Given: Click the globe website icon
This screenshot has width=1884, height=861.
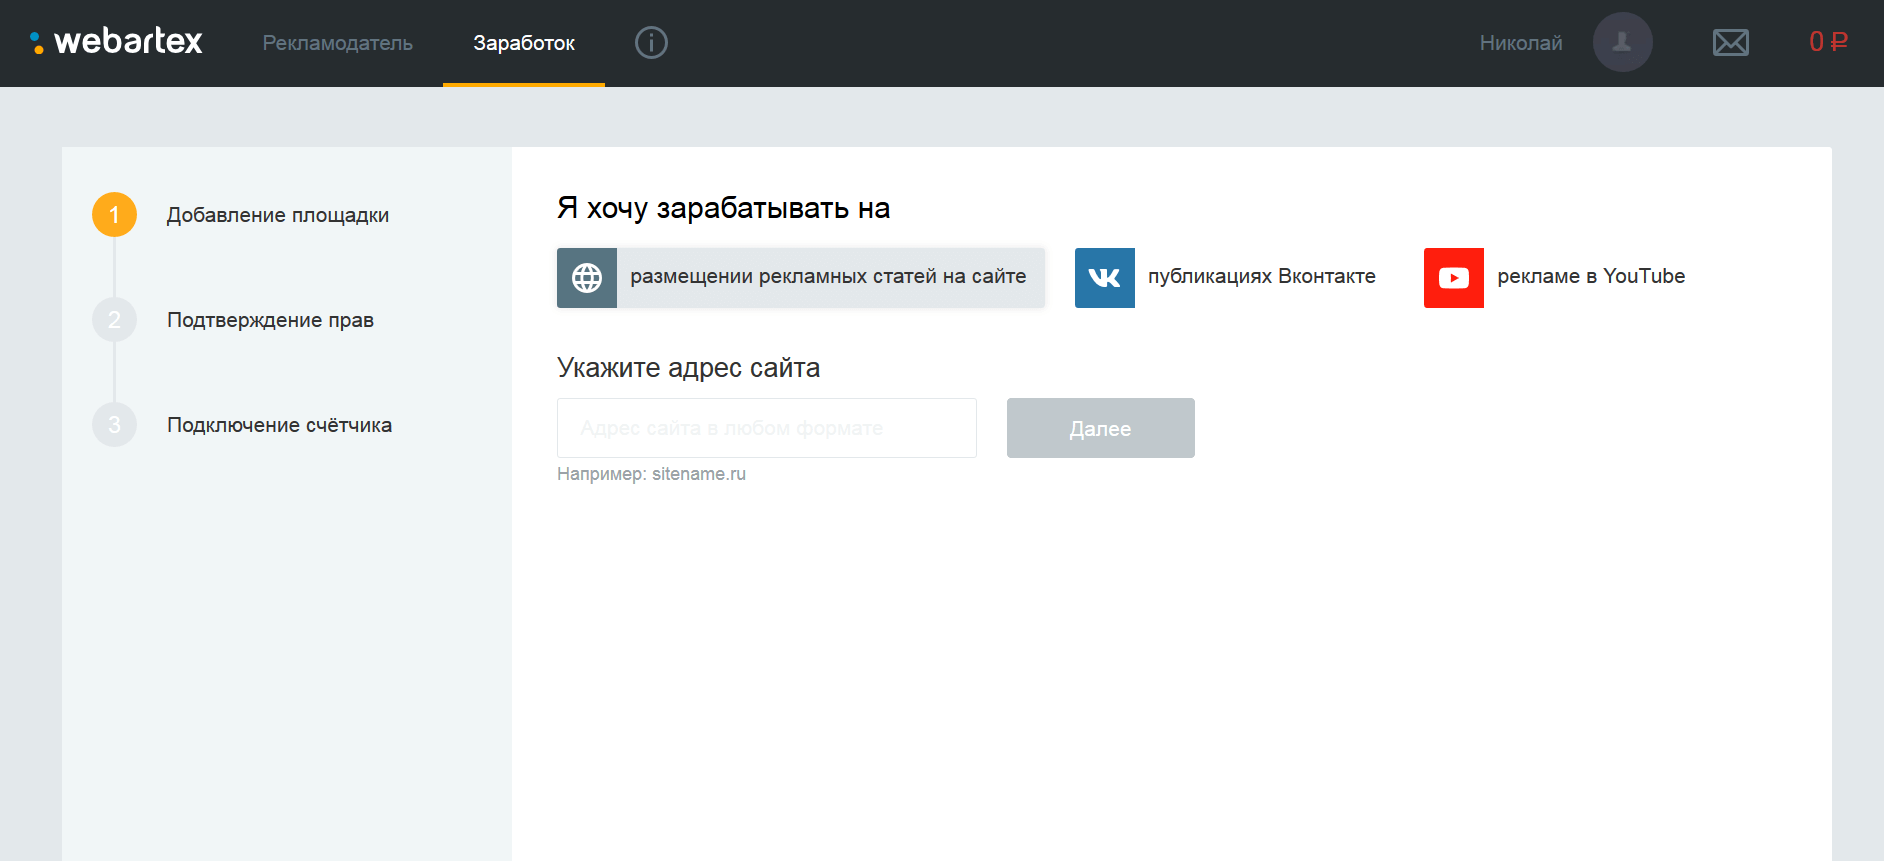Looking at the screenshot, I should (x=587, y=278).
